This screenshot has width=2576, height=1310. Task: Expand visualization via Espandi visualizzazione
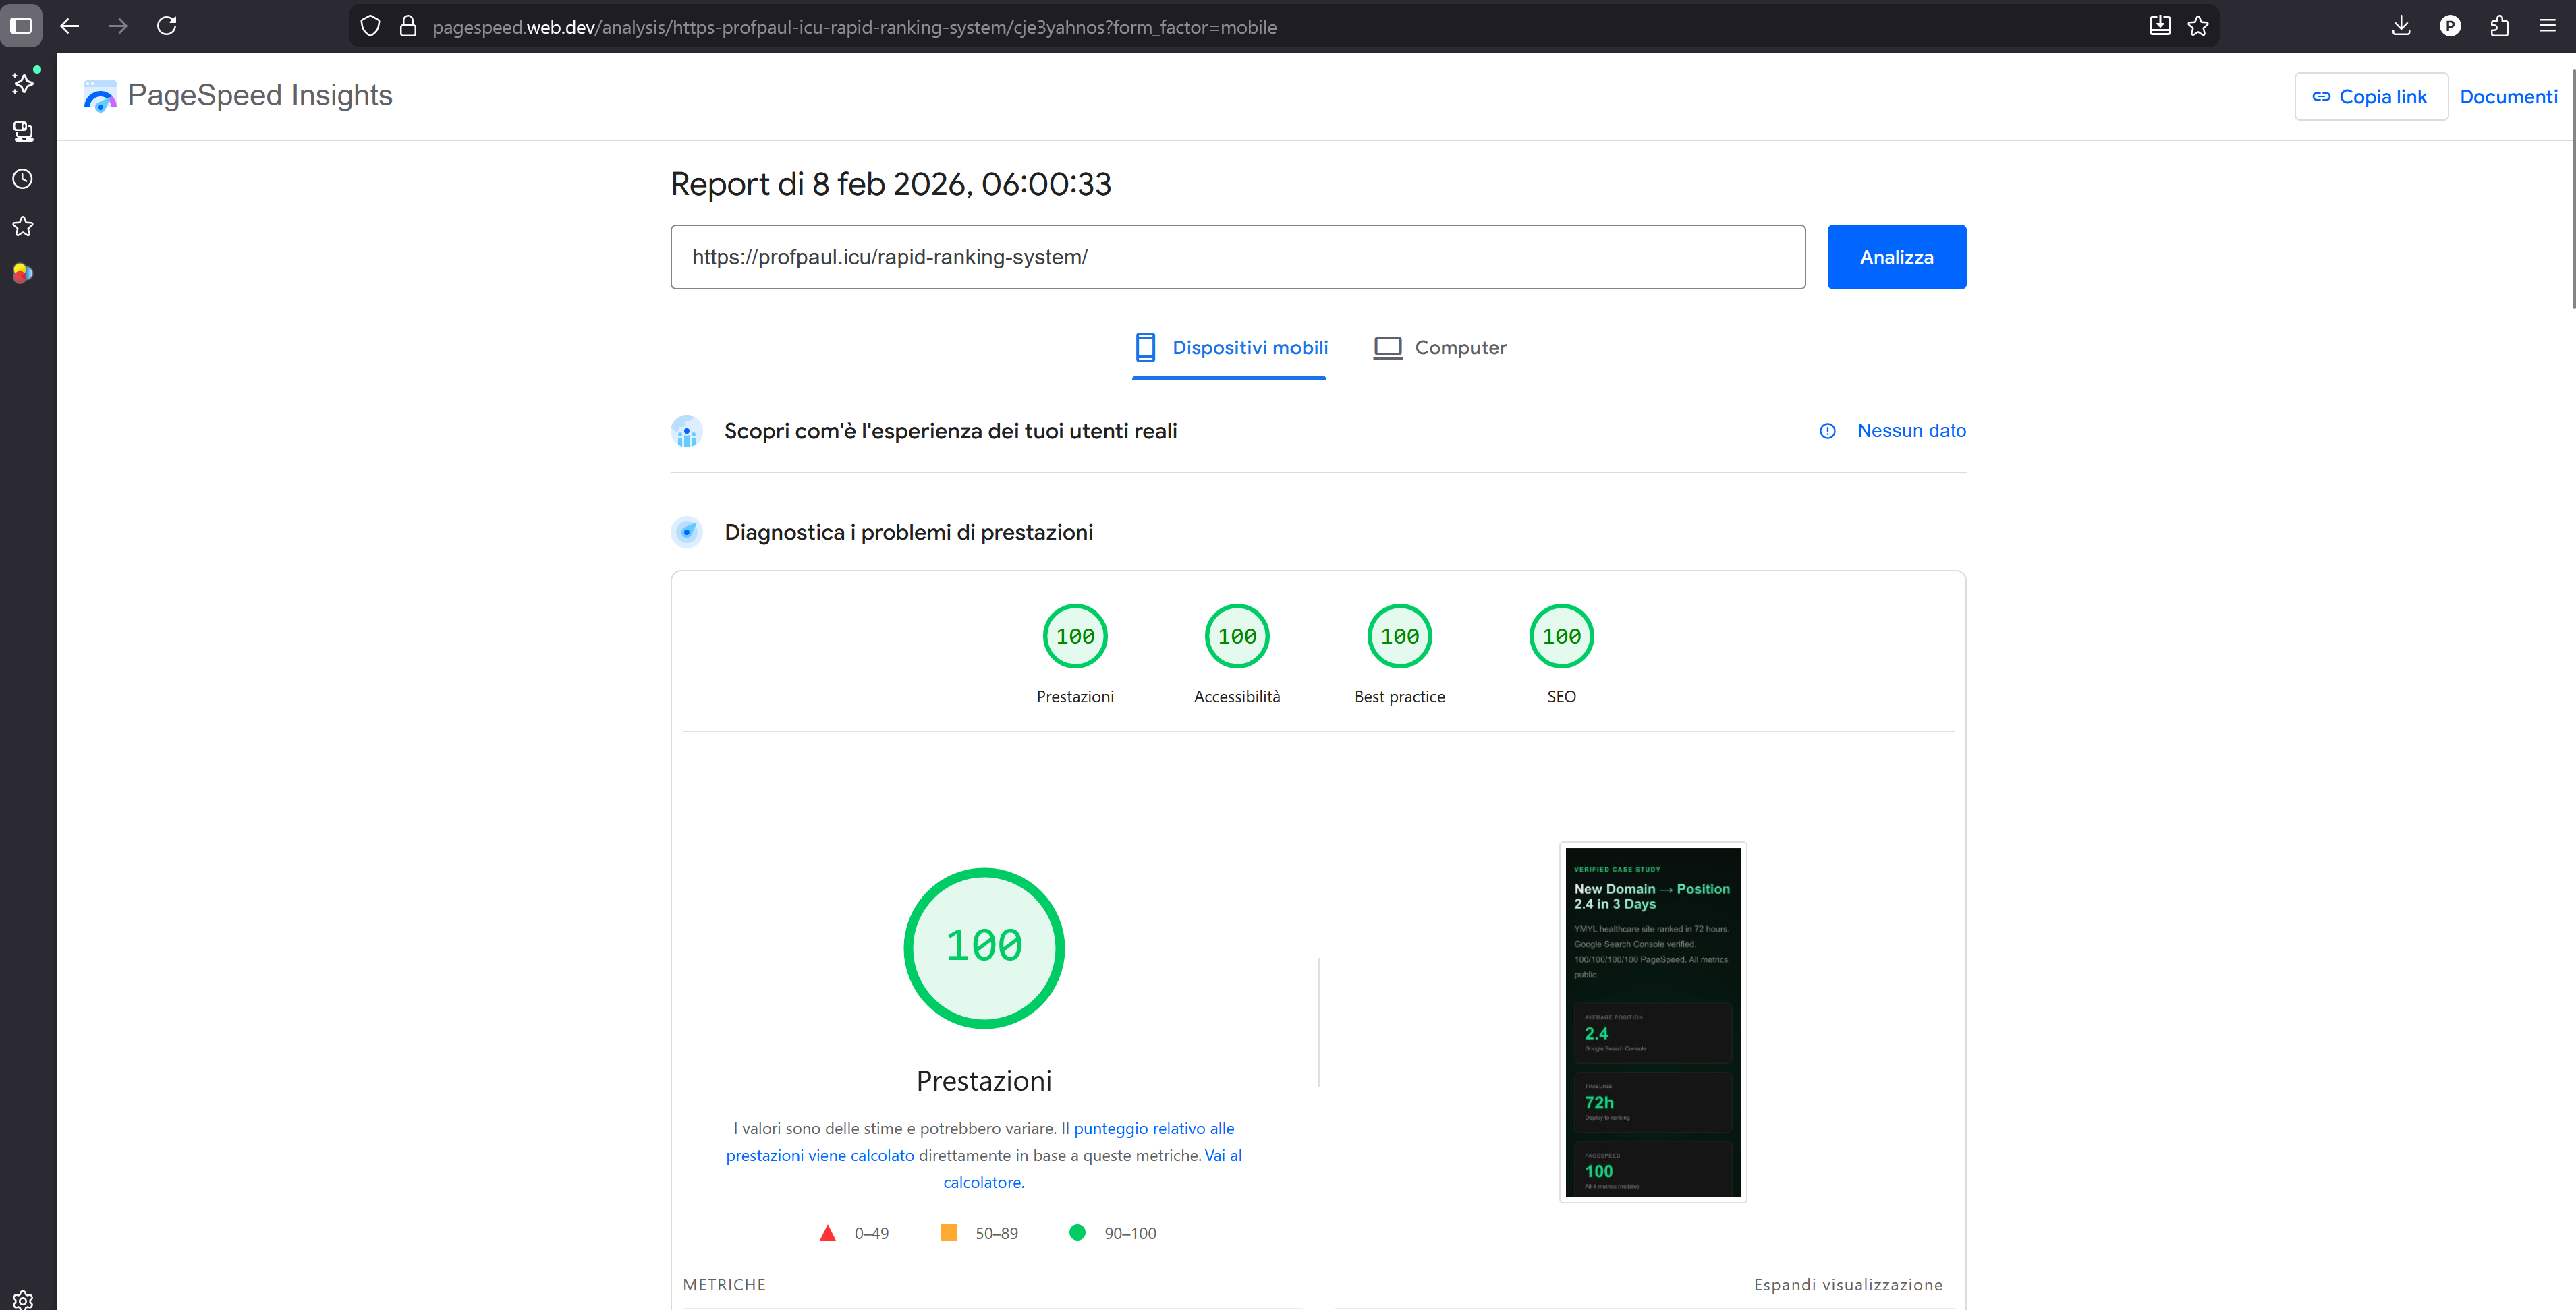pos(1848,1284)
